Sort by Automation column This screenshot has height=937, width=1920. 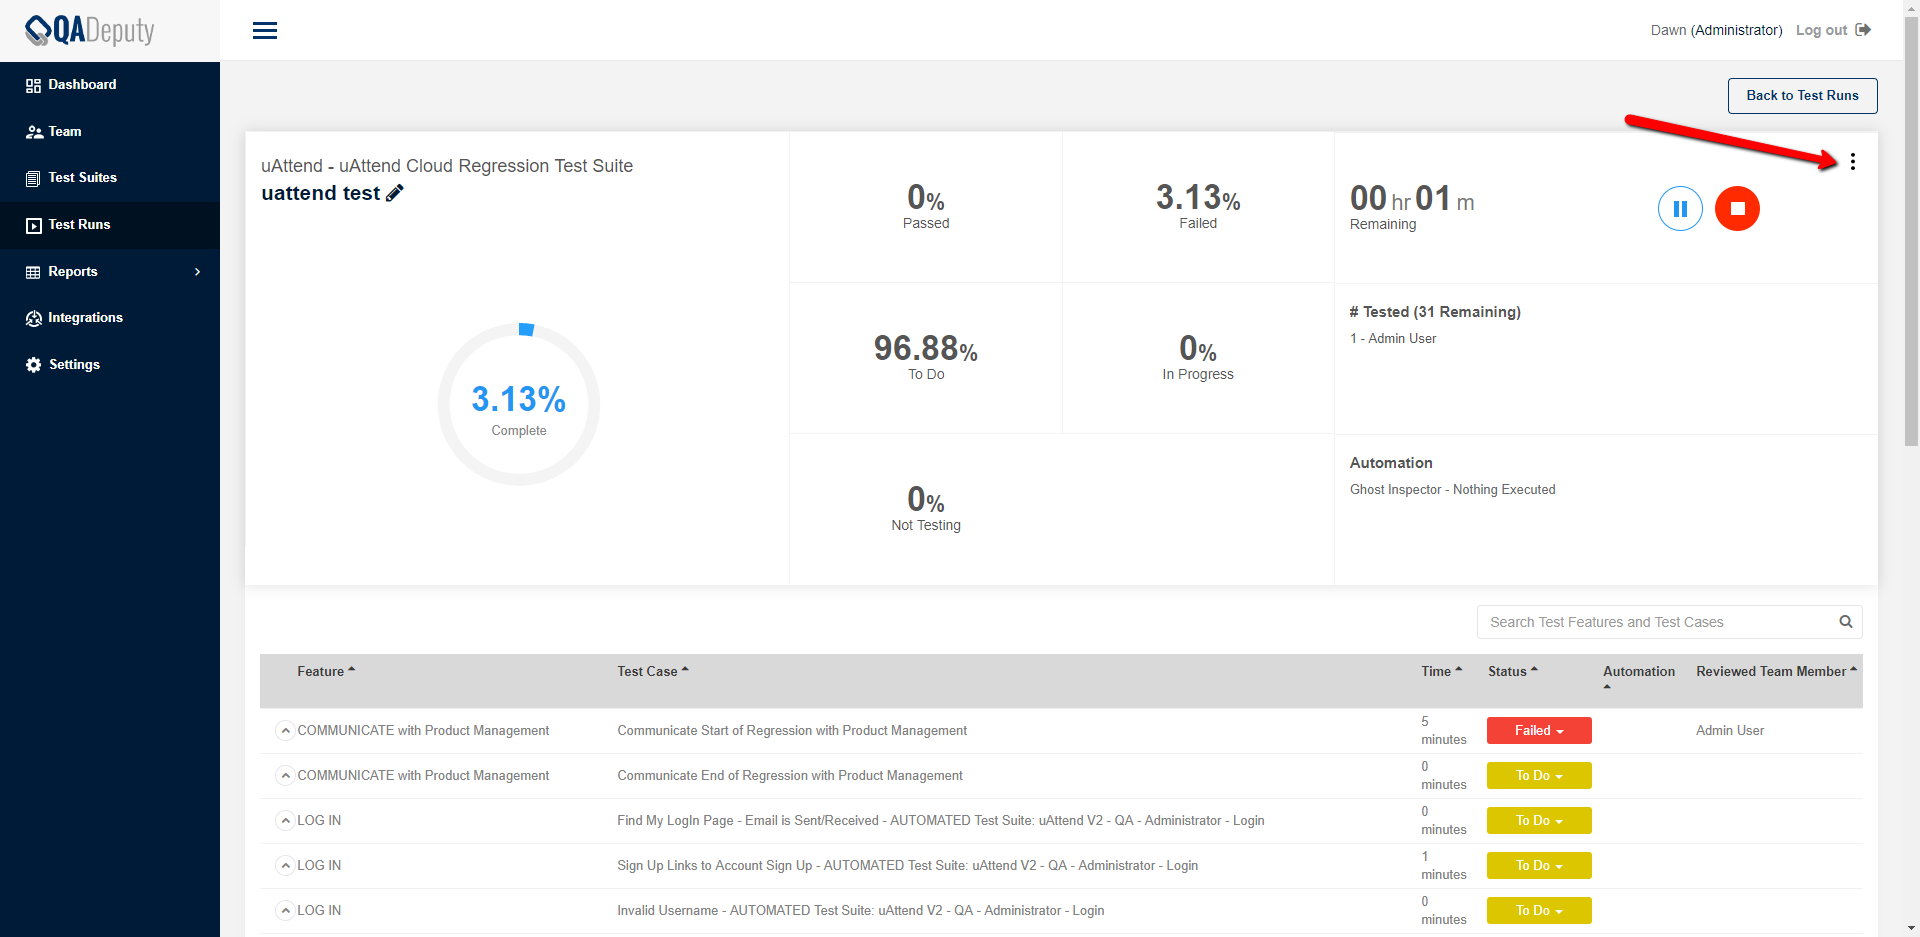tap(1639, 677)
